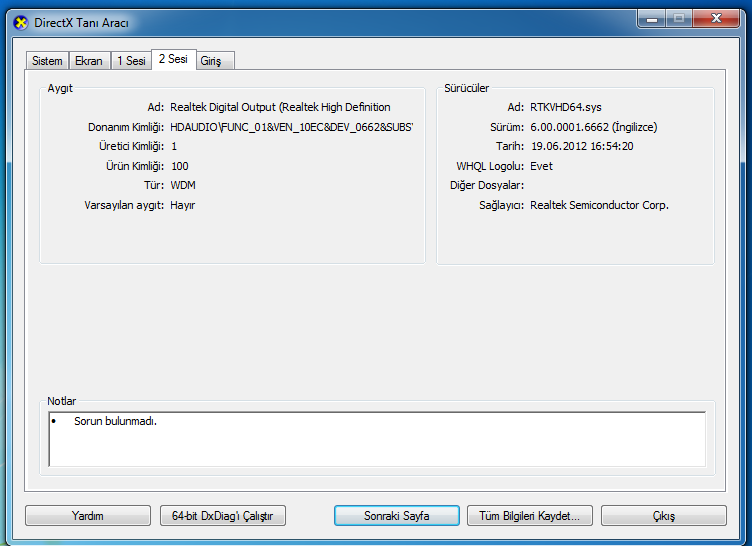Switch to the Sistem tab

pyautogui.click(x=47, y=61)
